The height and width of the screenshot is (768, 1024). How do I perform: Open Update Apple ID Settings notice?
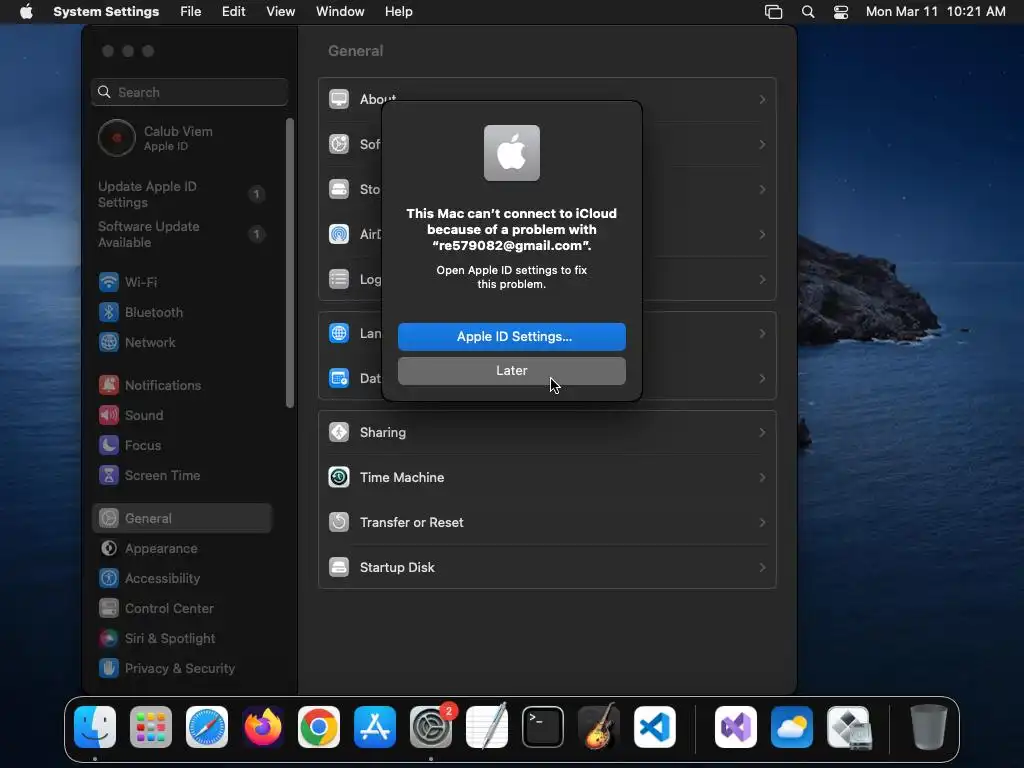(182, 194)
